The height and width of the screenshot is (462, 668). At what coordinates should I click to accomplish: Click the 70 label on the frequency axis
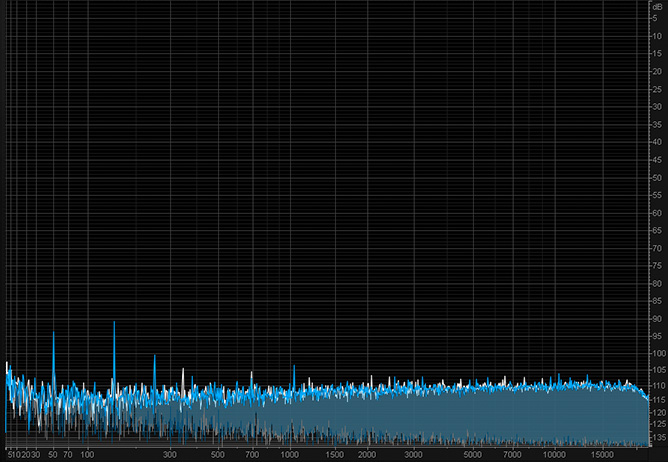pyautogui.click(x=67, y=454)
